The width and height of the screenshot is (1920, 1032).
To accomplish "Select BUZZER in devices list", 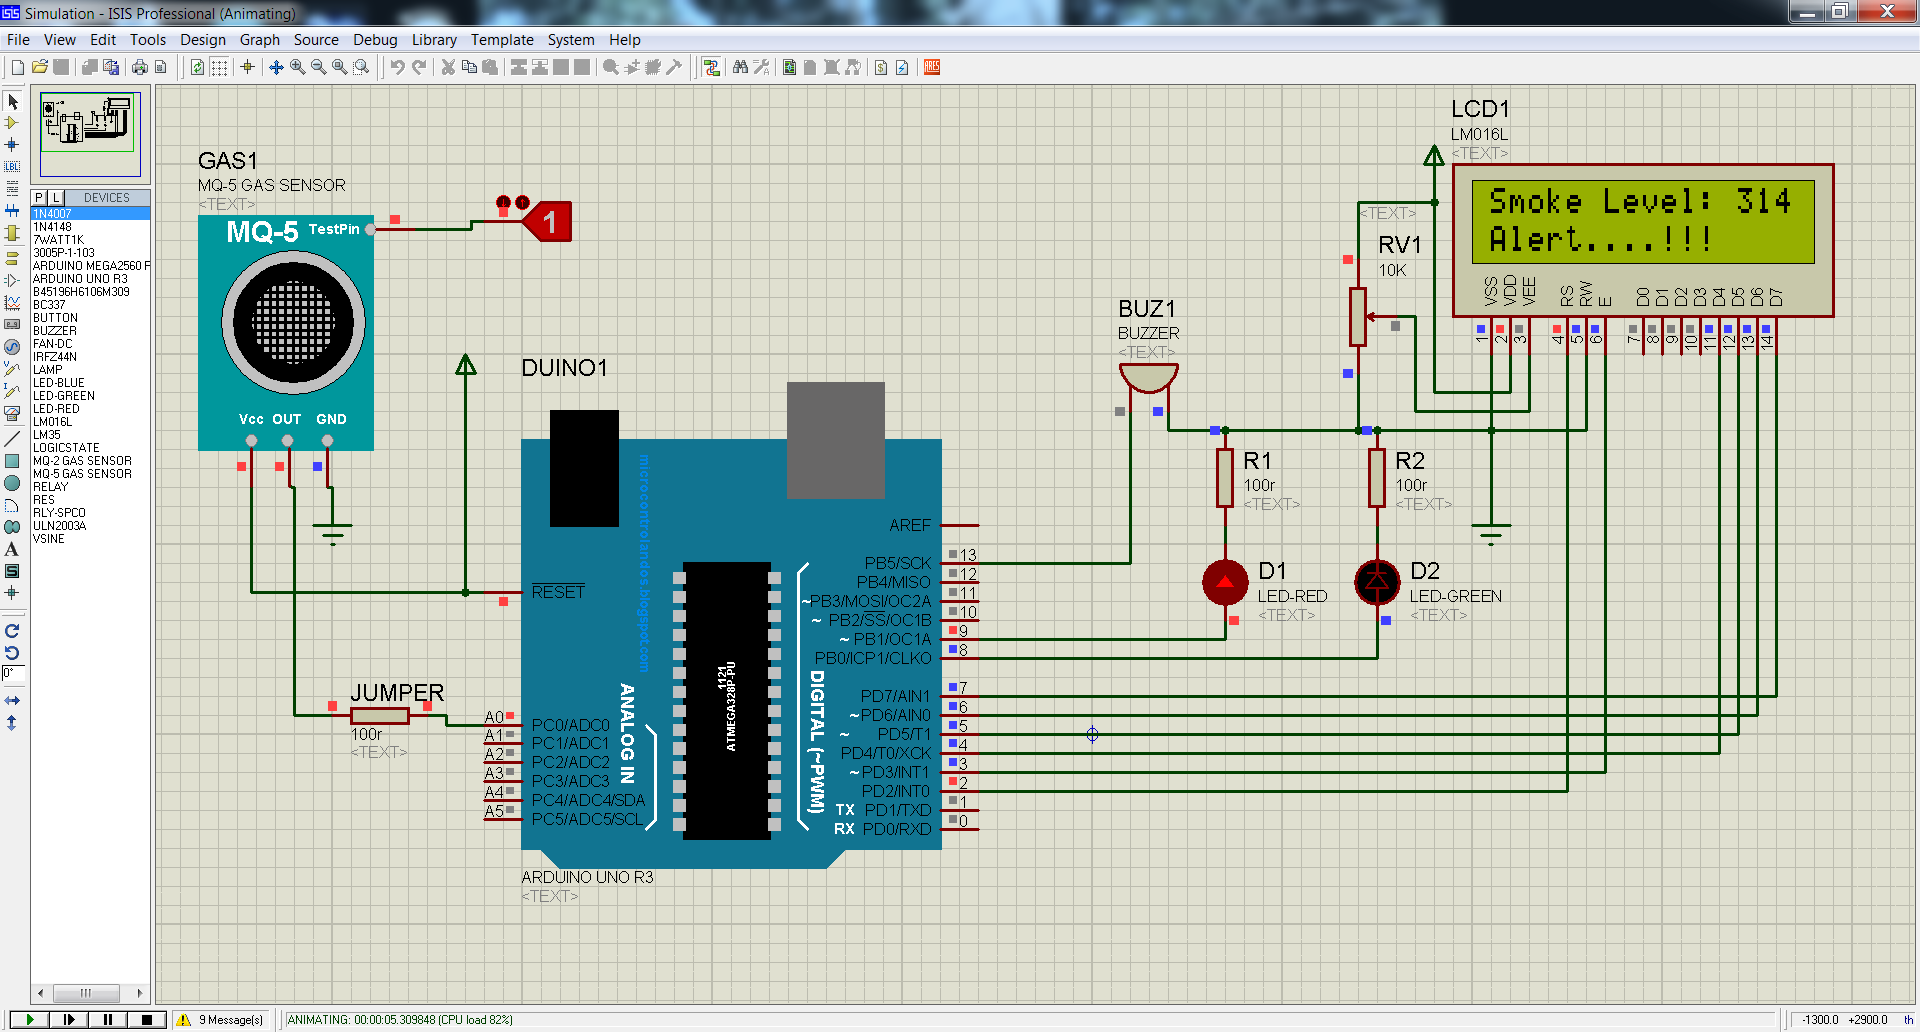I will click(x=90, y=331).
